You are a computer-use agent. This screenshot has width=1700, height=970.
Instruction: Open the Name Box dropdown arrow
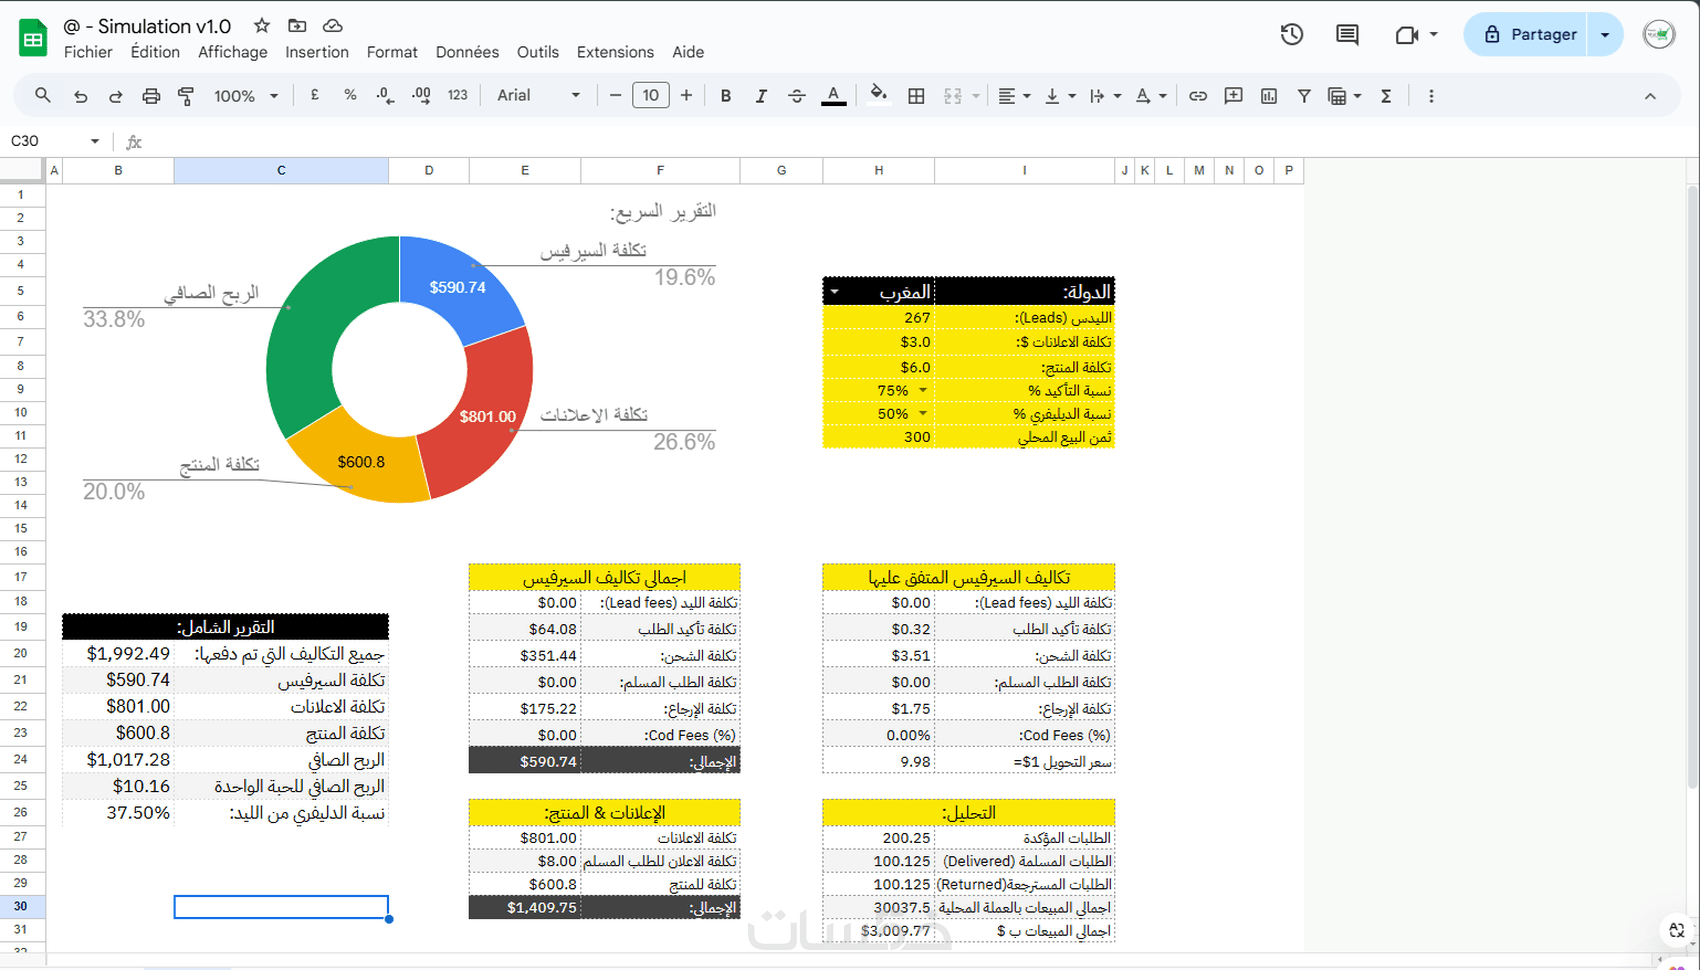click(95, 141)
